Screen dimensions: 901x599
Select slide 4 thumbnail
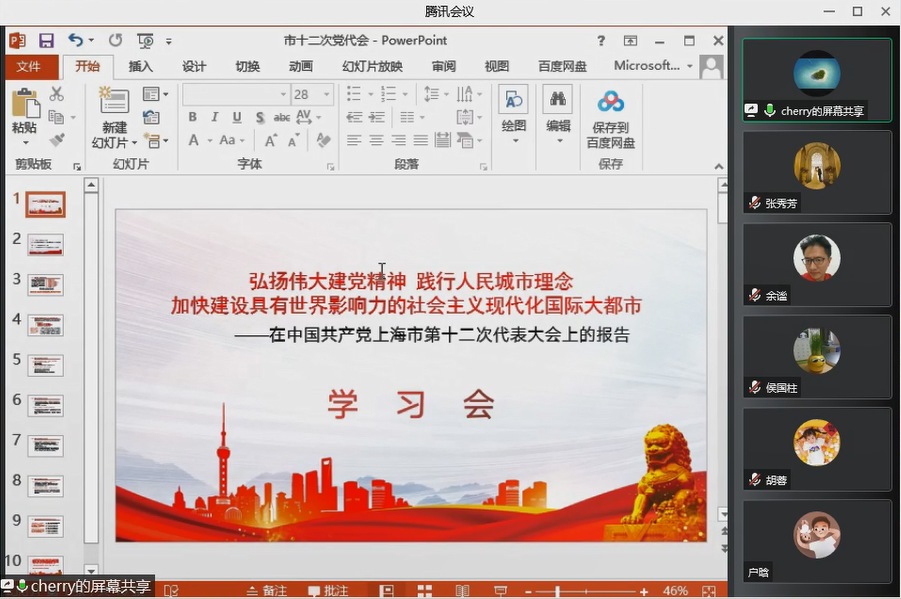click(45, 325)
